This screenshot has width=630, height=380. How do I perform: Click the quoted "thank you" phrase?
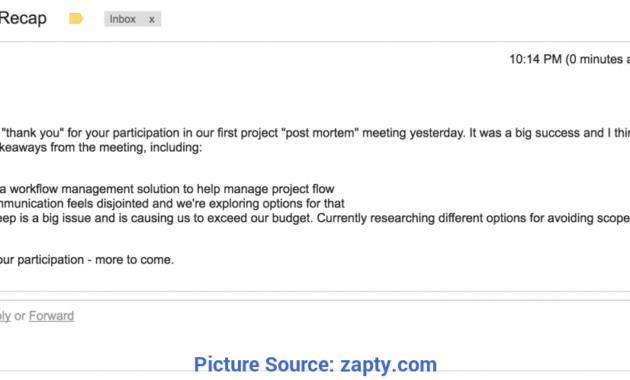tap(31, 133)
